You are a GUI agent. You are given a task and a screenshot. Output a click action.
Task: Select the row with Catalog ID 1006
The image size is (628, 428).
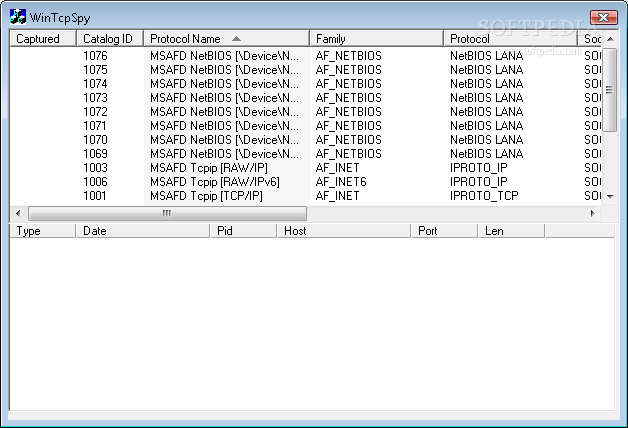tap(306, 182)
